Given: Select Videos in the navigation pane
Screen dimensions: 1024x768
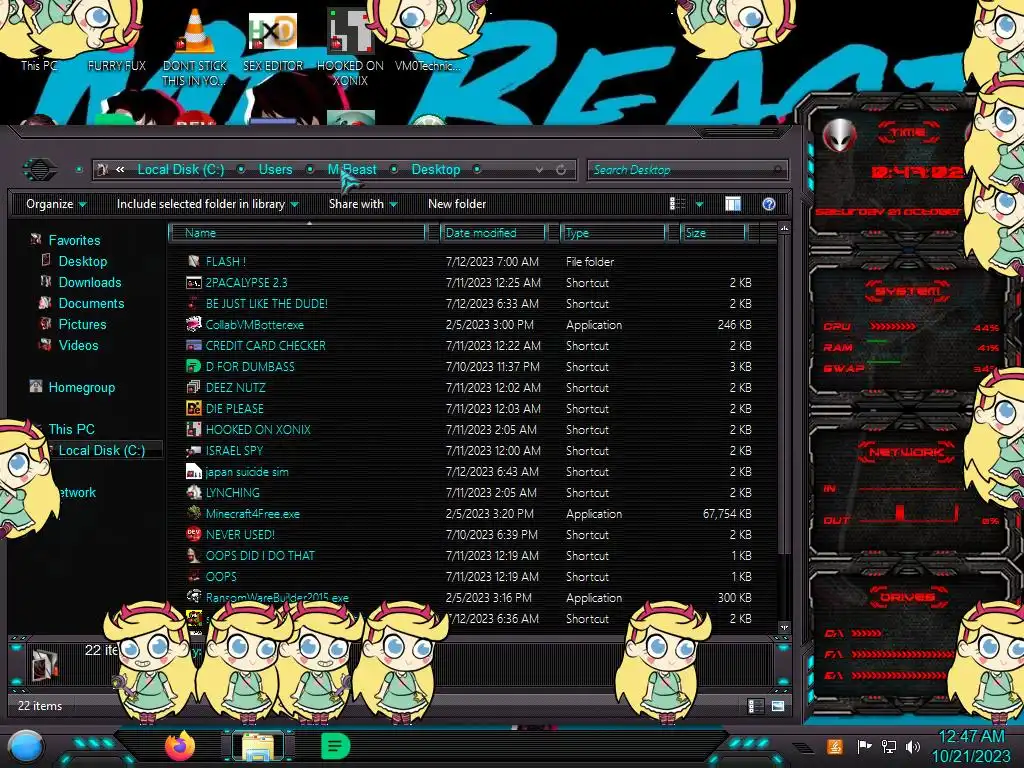Looking at the screenshot, I should click(78, 345).
